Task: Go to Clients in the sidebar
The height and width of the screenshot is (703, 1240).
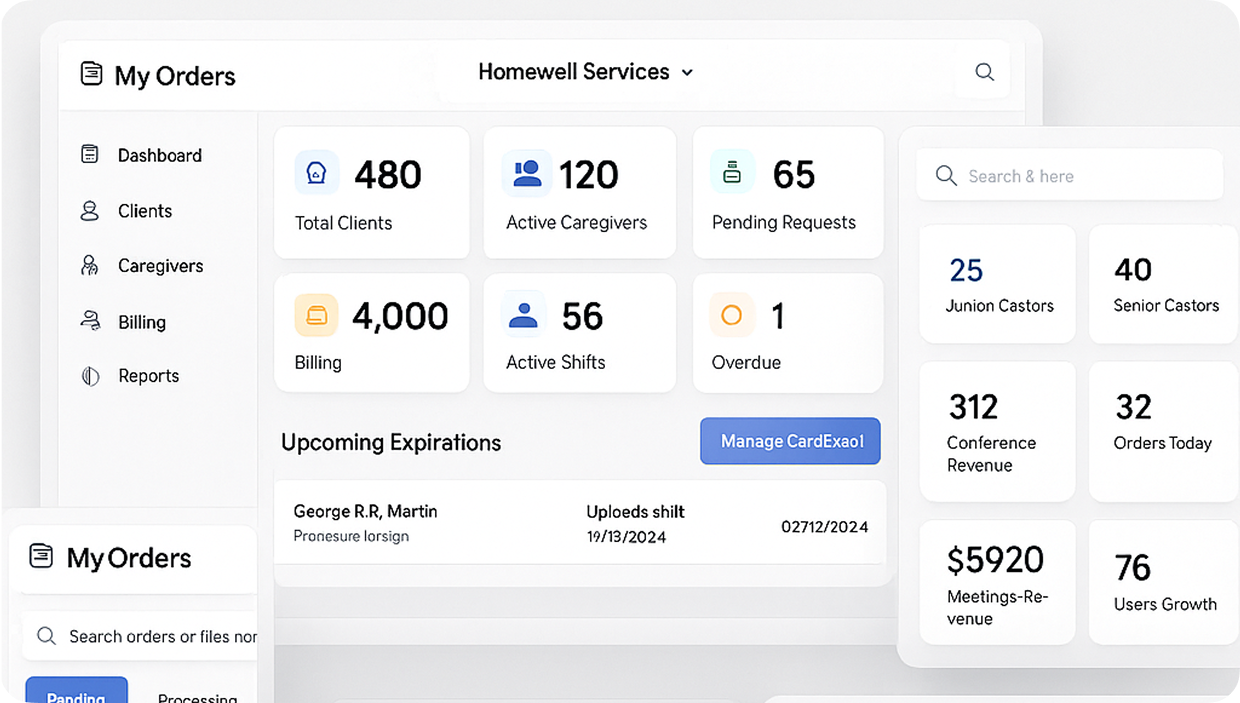Action: [x=144, y=211]
